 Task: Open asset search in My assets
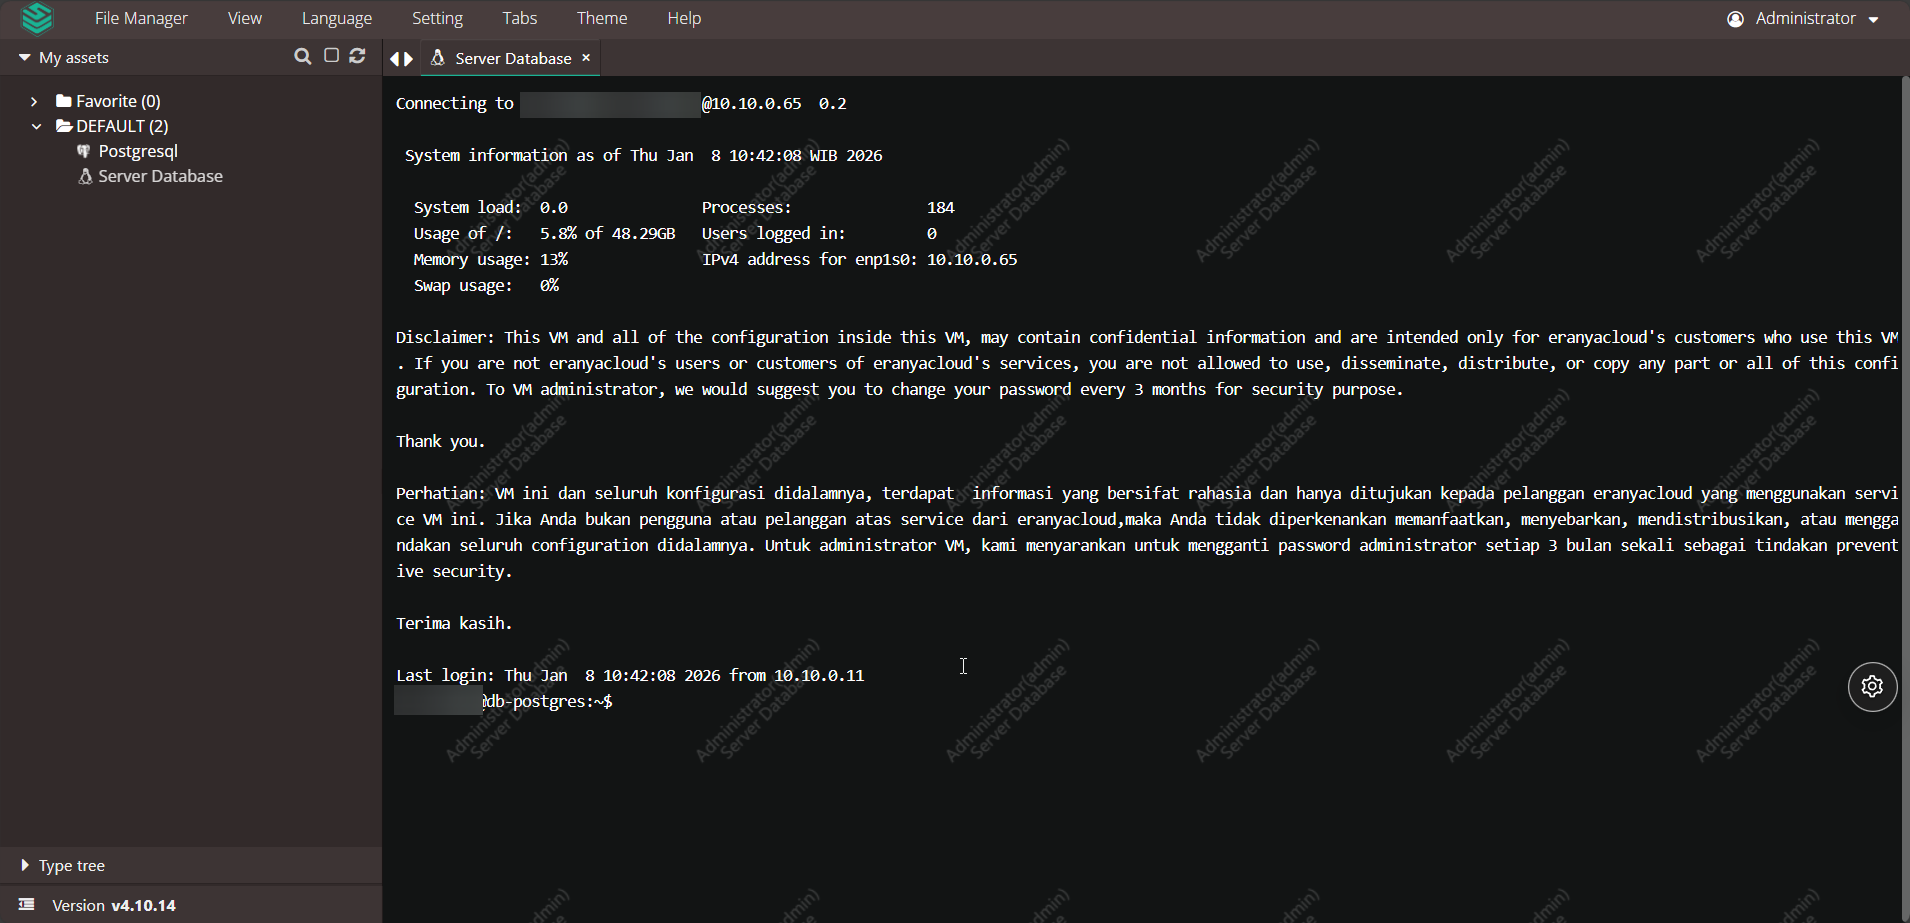pos(302,57)
